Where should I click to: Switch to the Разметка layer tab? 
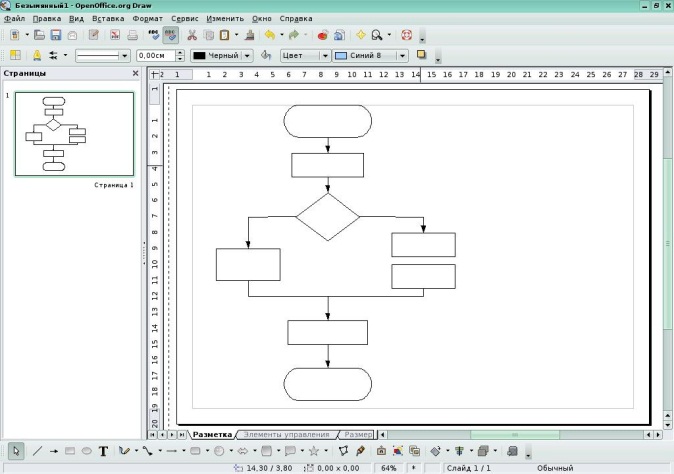pos(212,434)
